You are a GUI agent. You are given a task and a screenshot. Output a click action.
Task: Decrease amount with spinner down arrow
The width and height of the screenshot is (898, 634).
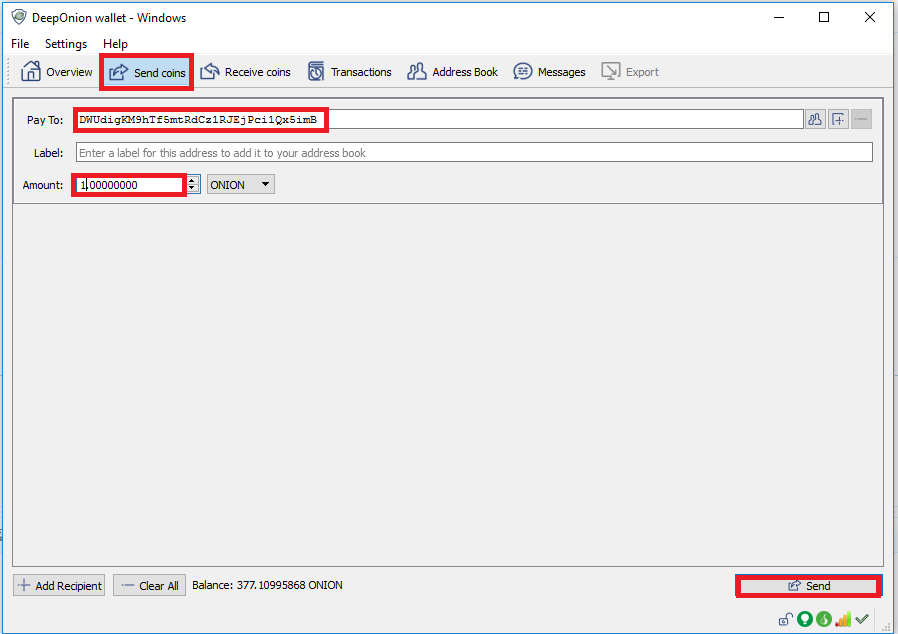click(x=193, y=189)
